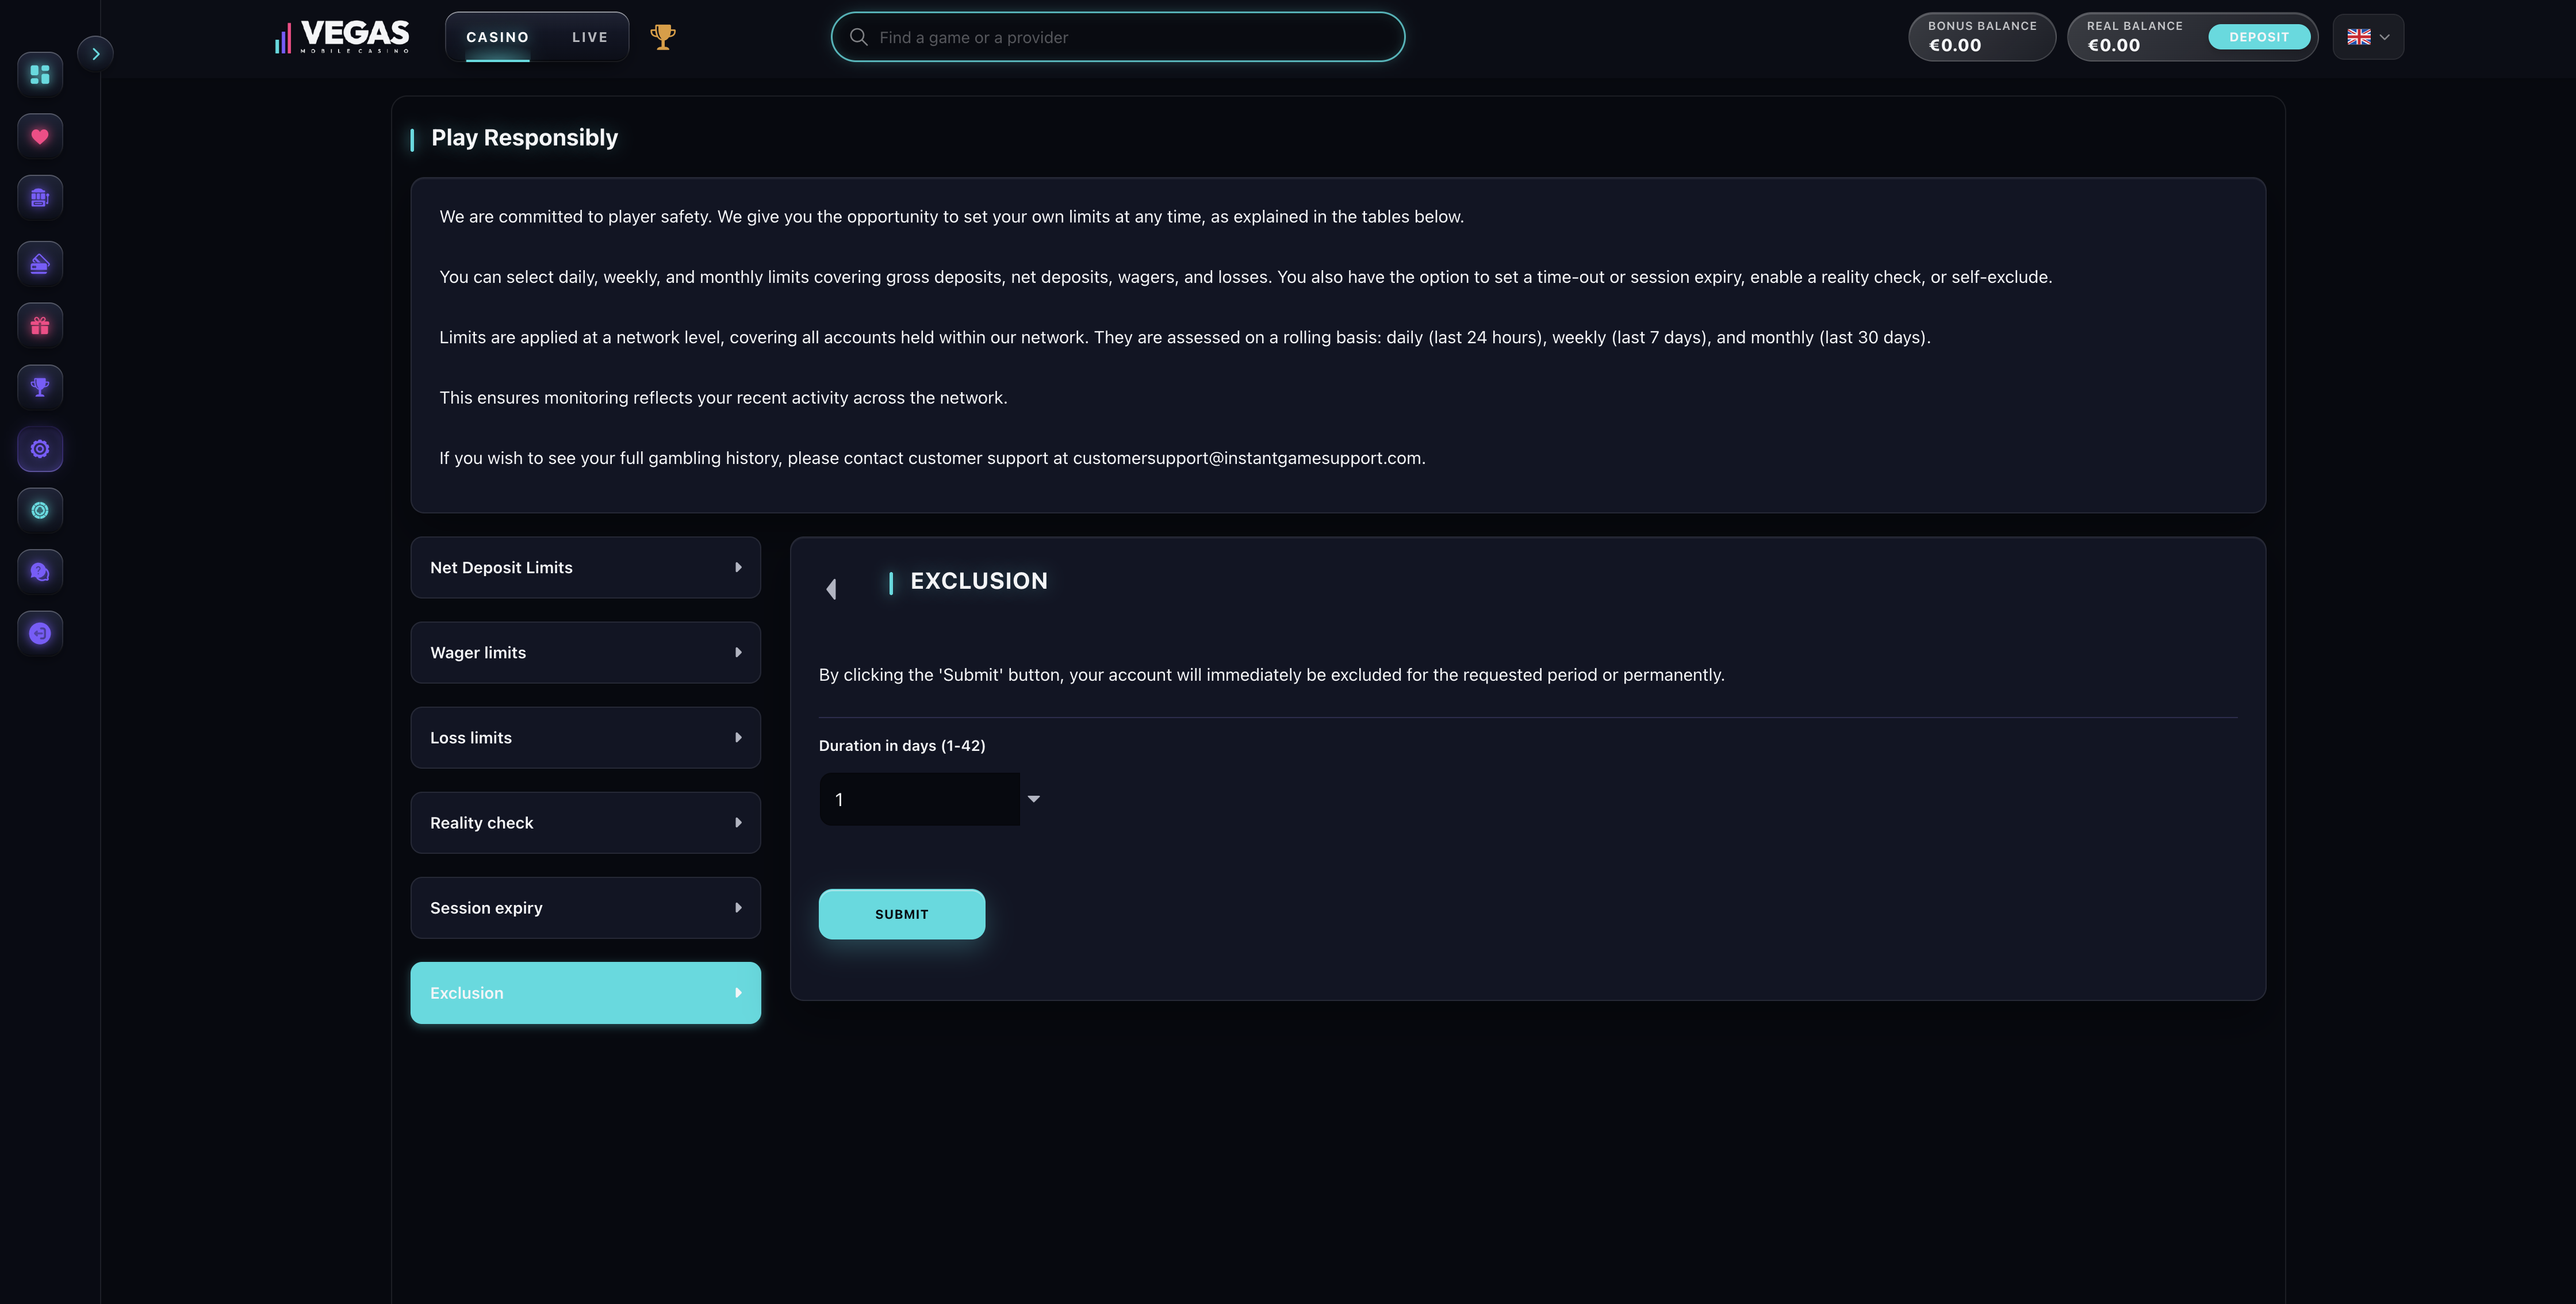
Task: Click the customer support email address text
Action: [1247, 458]
